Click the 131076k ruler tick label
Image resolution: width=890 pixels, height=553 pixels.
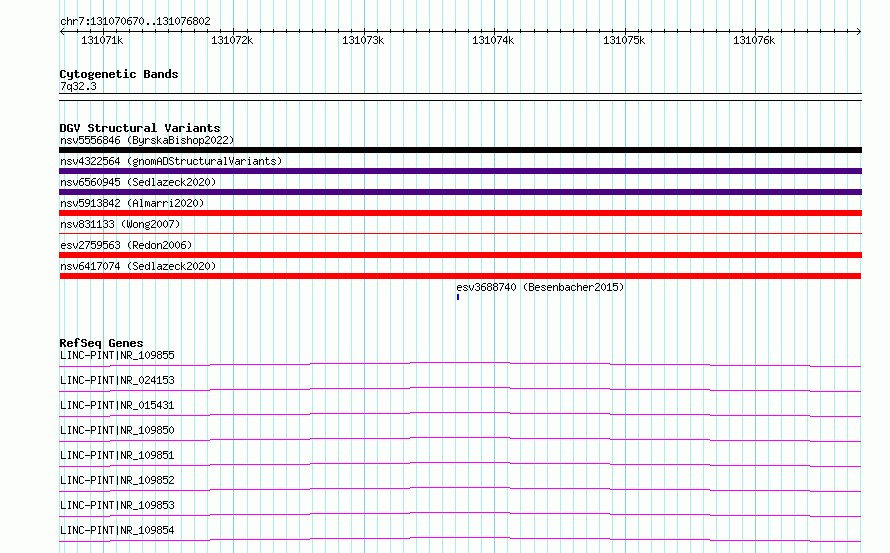click(x=754, y=40)
